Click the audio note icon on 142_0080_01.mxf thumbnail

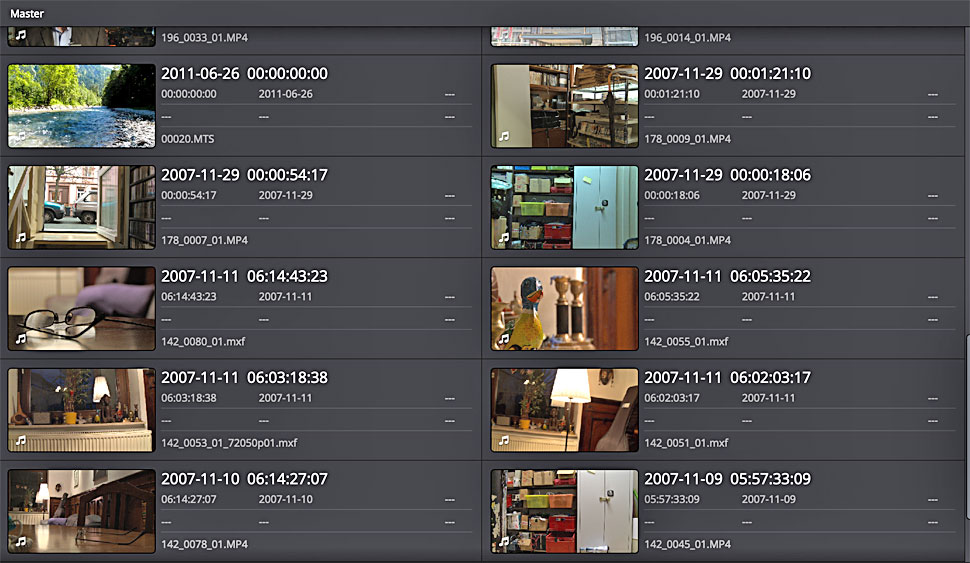click(x=21, y=339)
